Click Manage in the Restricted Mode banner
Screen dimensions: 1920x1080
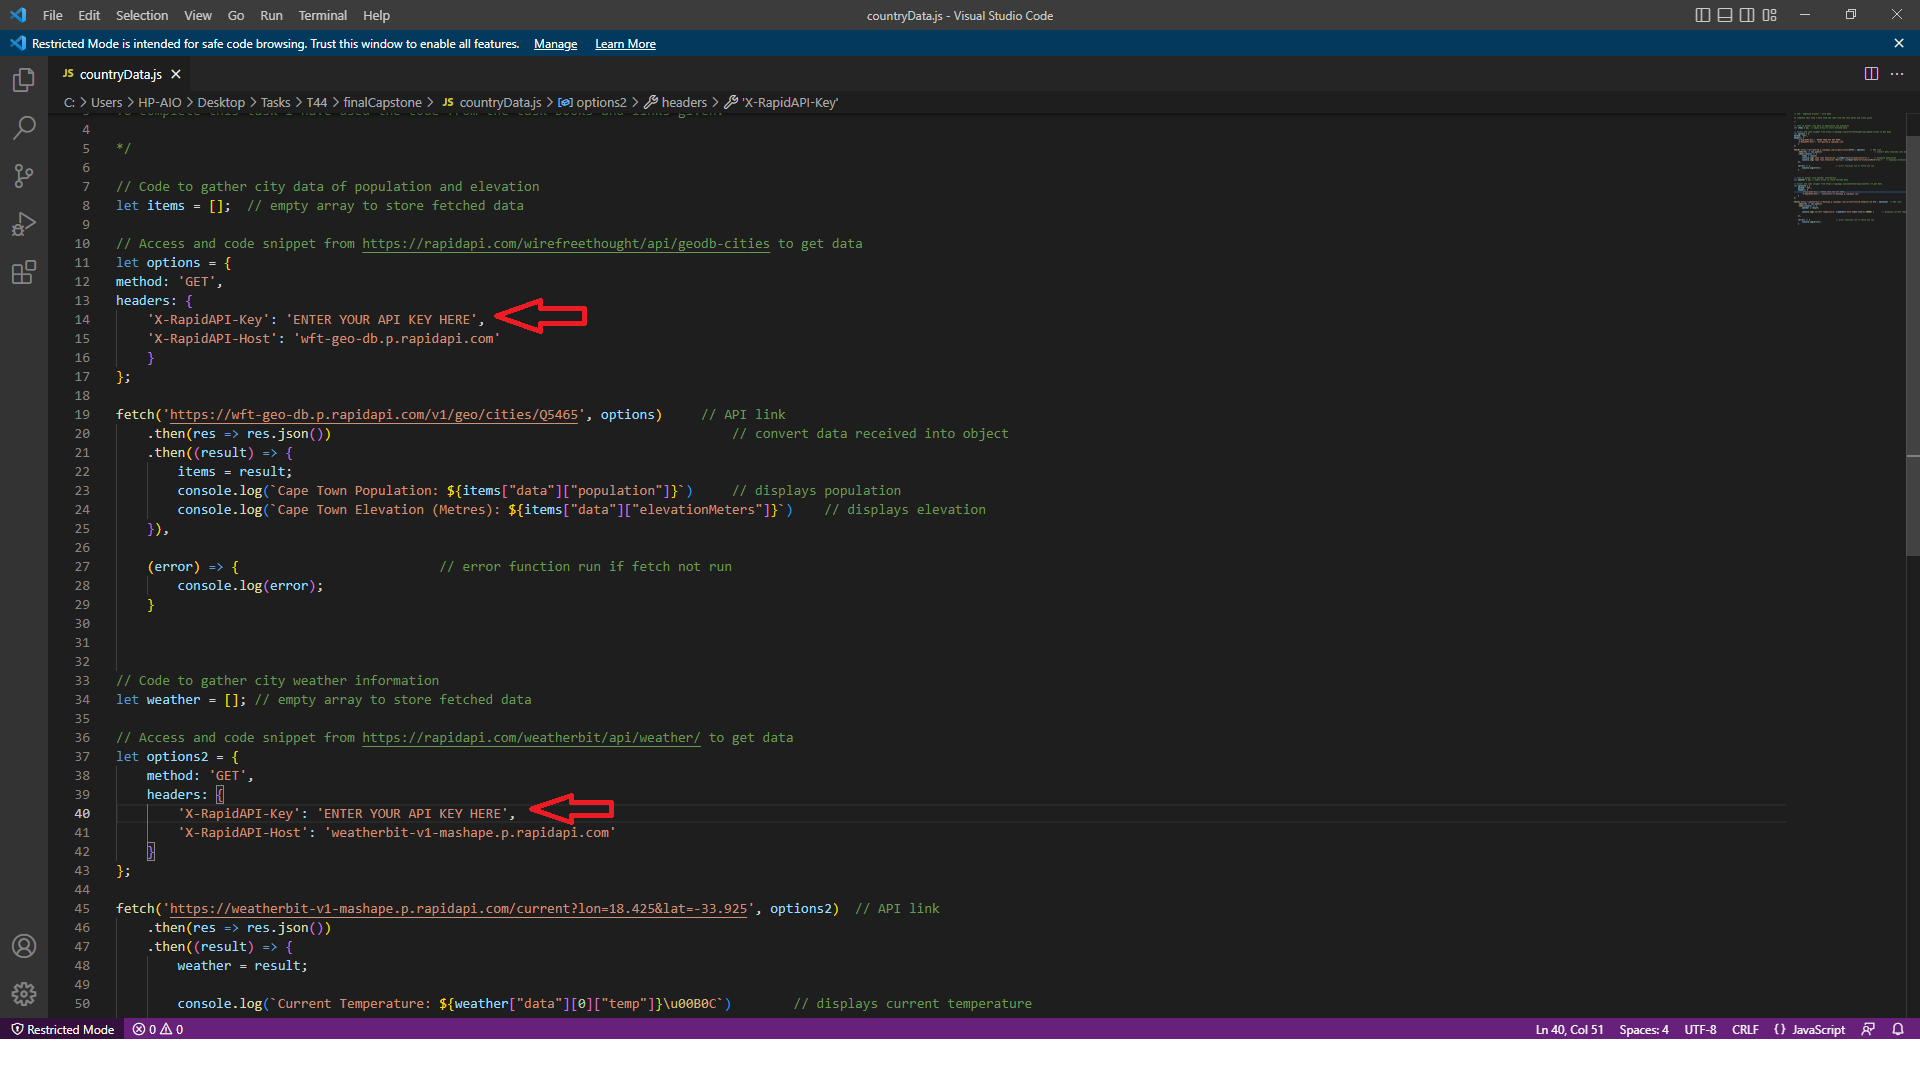click(x=555, y=43)
